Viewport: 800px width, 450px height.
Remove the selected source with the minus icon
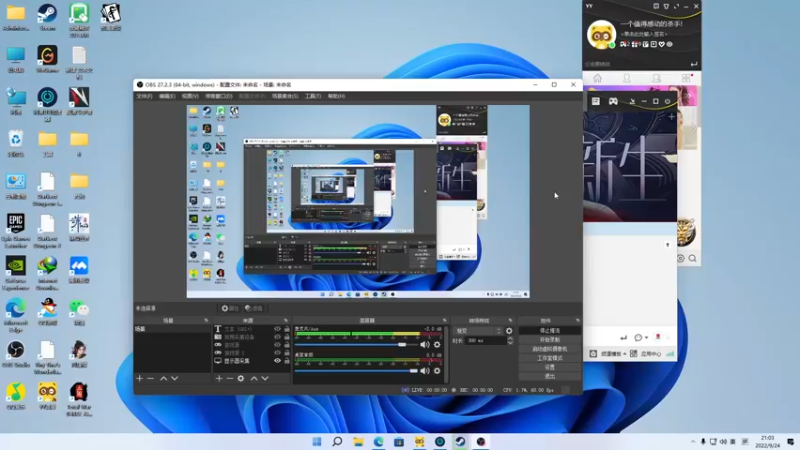[x=230, y=379]
